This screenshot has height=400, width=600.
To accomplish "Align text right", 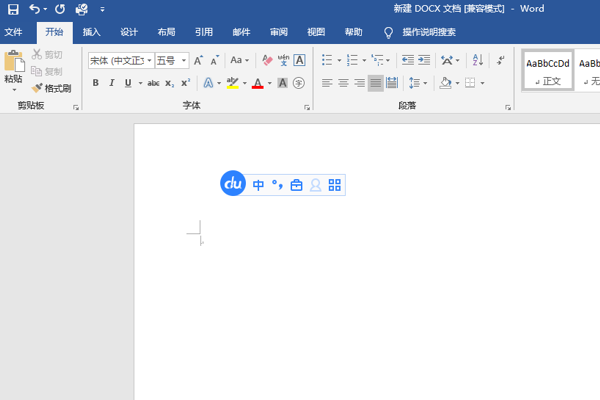I will point(359,83).
